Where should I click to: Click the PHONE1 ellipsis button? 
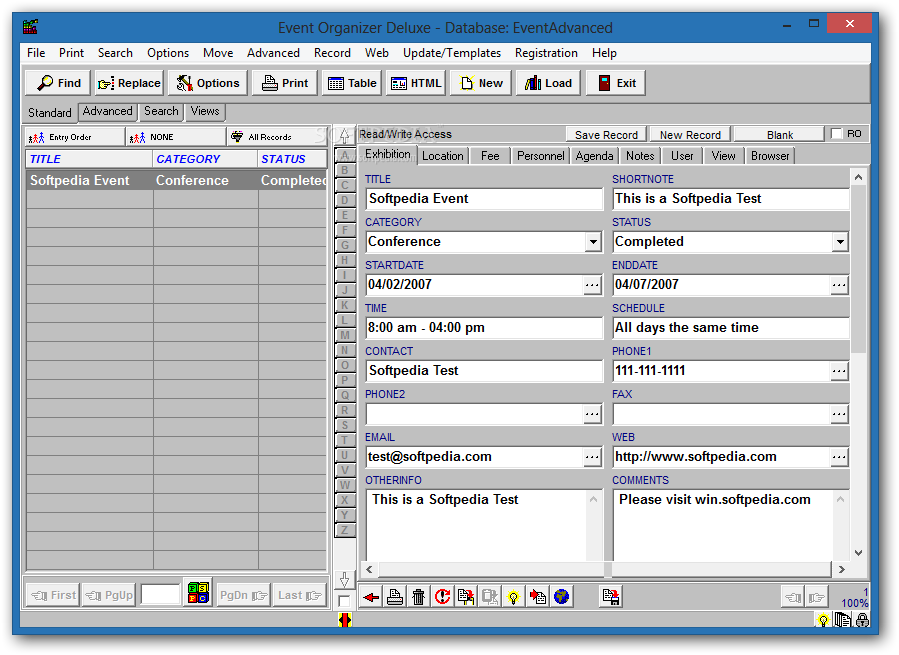[839, 371]
